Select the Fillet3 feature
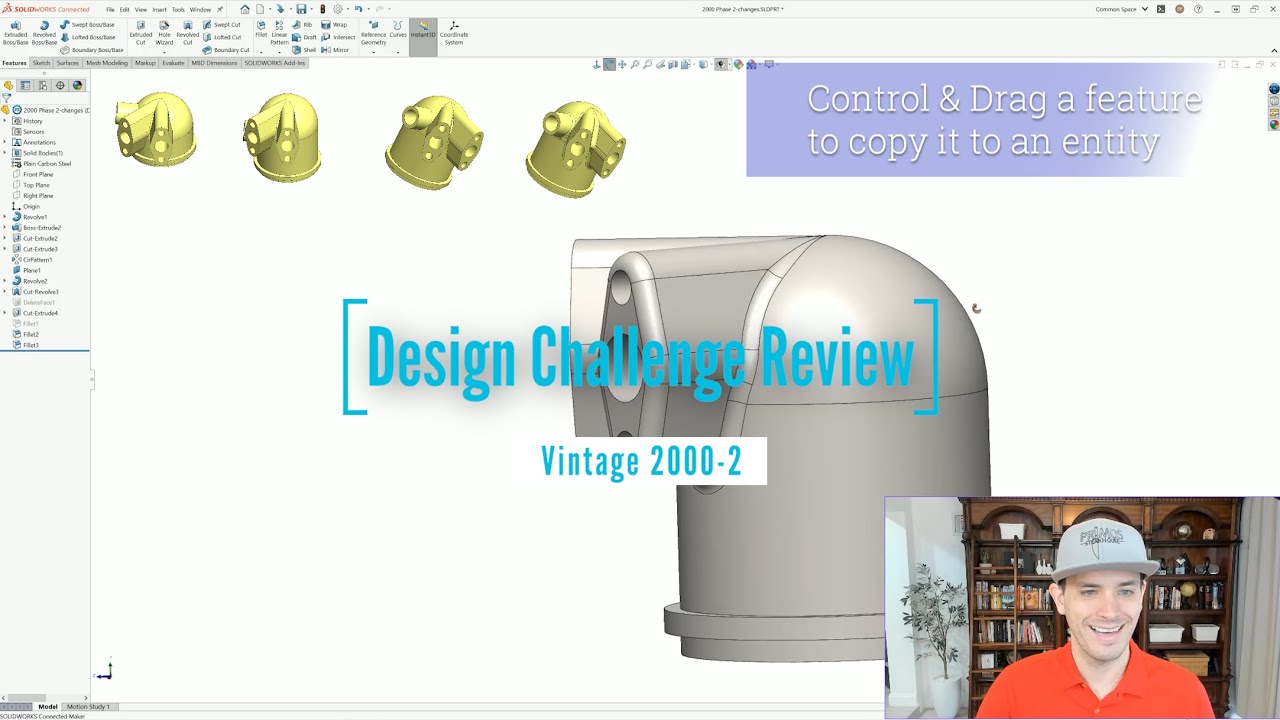The height and width of the screenshot is (720, 1280). pos(25,345)
